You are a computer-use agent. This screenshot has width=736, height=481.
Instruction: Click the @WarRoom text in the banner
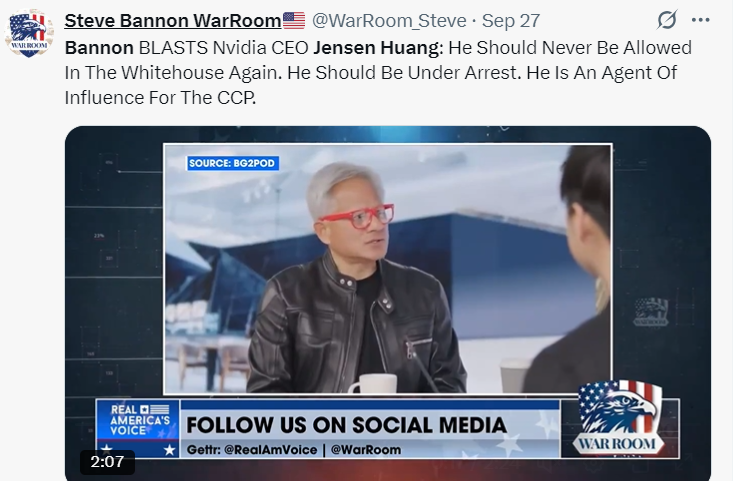(x=366, y=450)
